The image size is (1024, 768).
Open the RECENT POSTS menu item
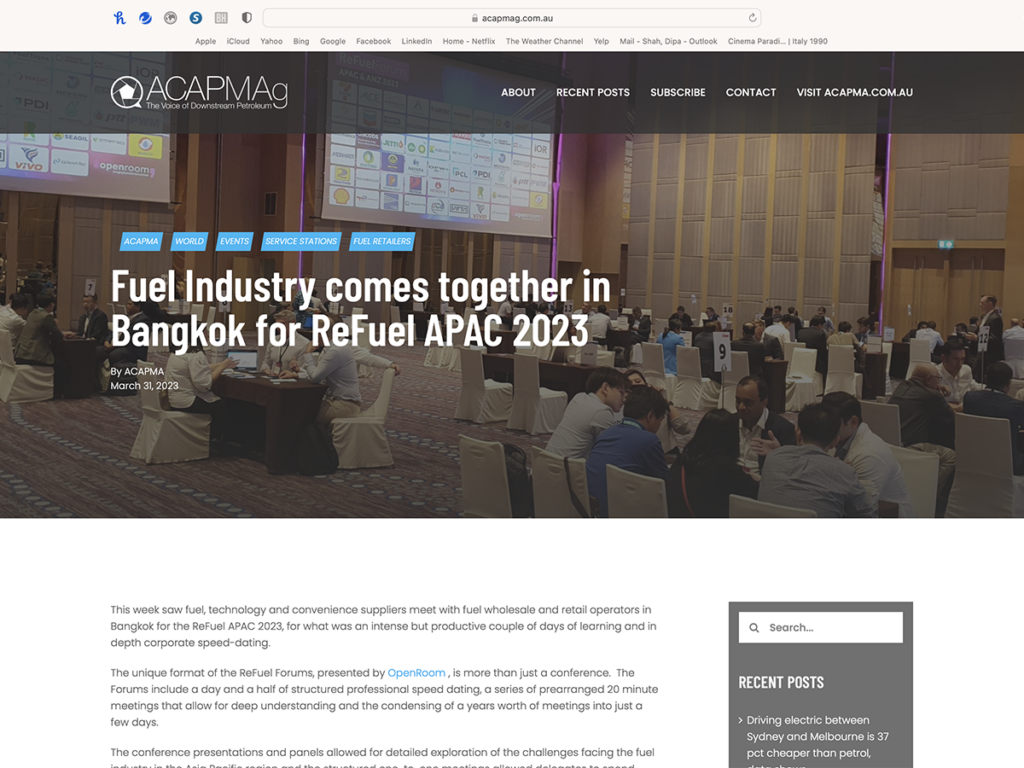pos(593,92)
